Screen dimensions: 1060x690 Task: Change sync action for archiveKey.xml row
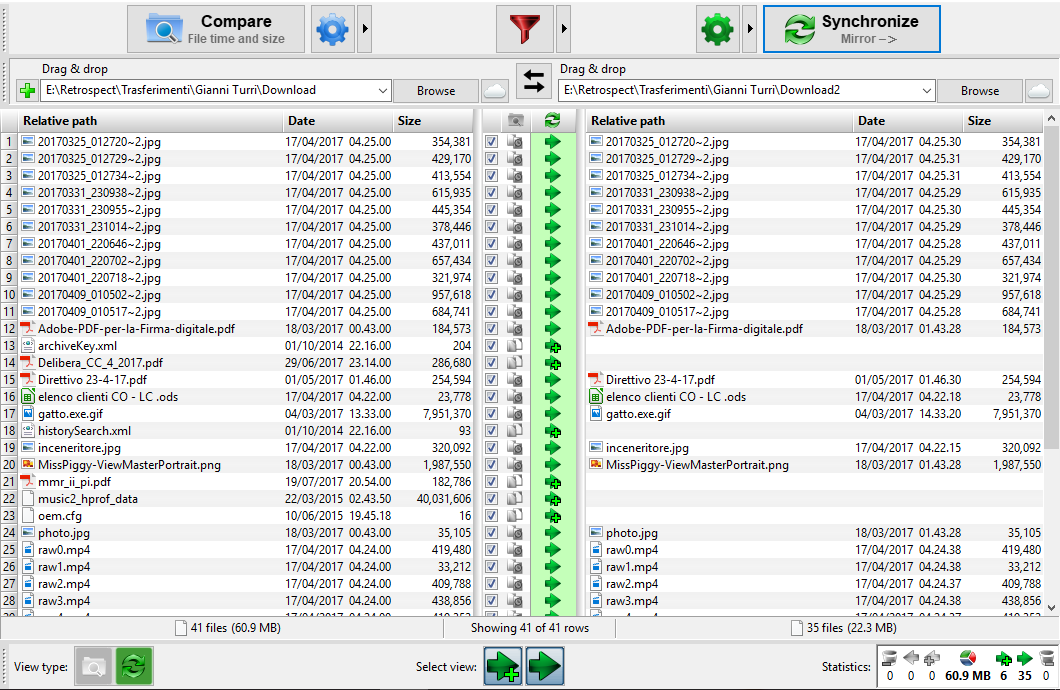pyautogui.click(x=554, y=346)
